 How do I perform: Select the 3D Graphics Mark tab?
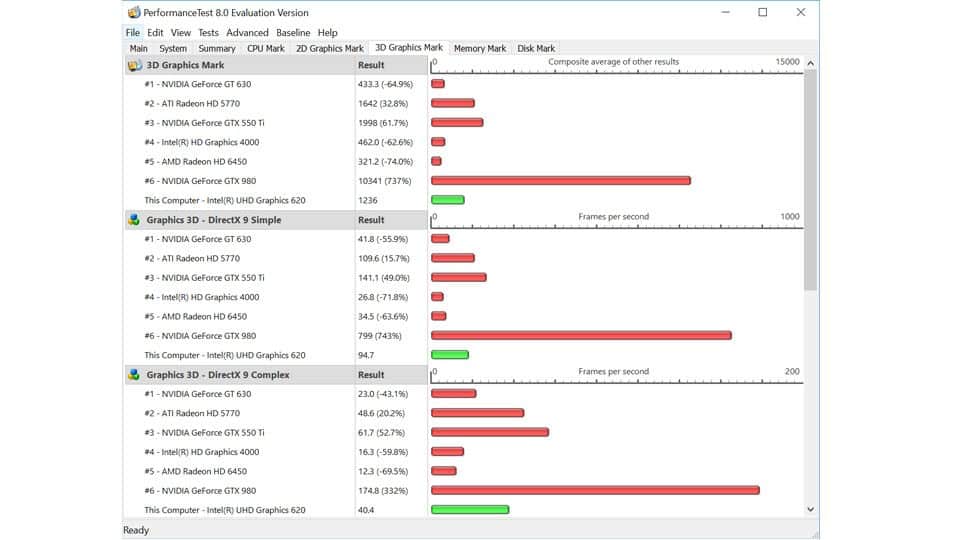click(x=409, y=47)
